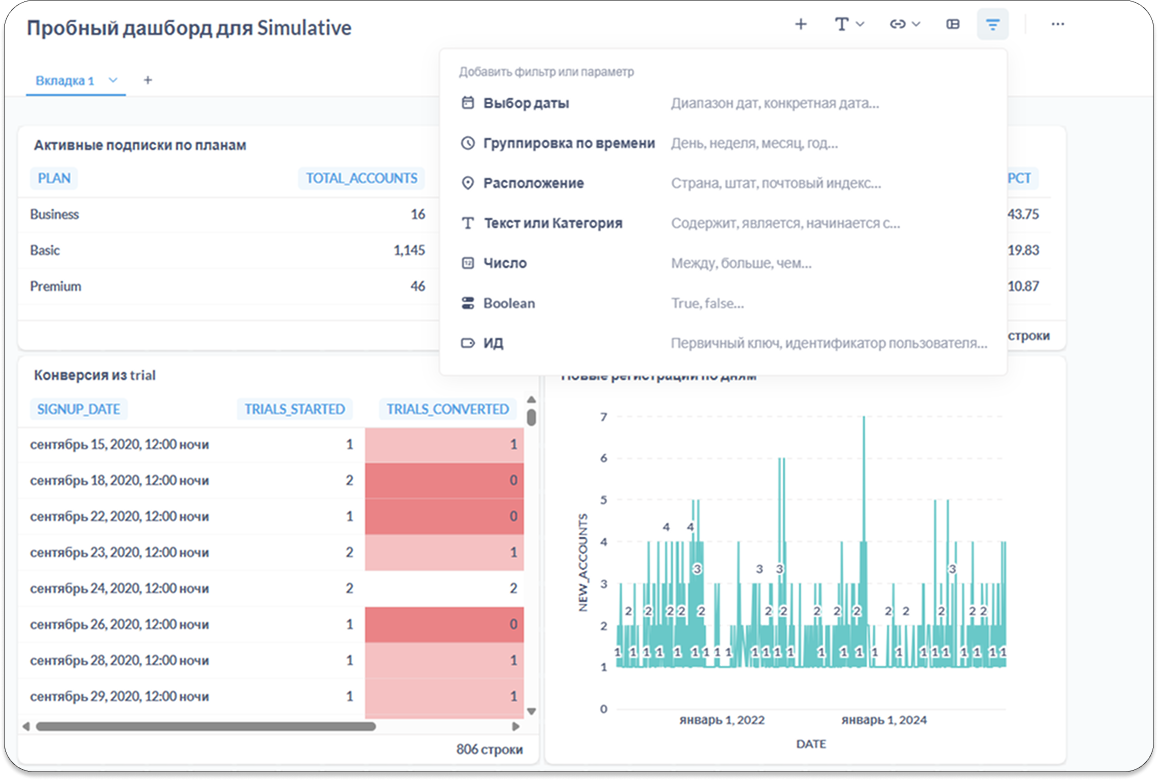Select the Число filter option
This screenshot has width=1158, height=780.
coord(505,263)
